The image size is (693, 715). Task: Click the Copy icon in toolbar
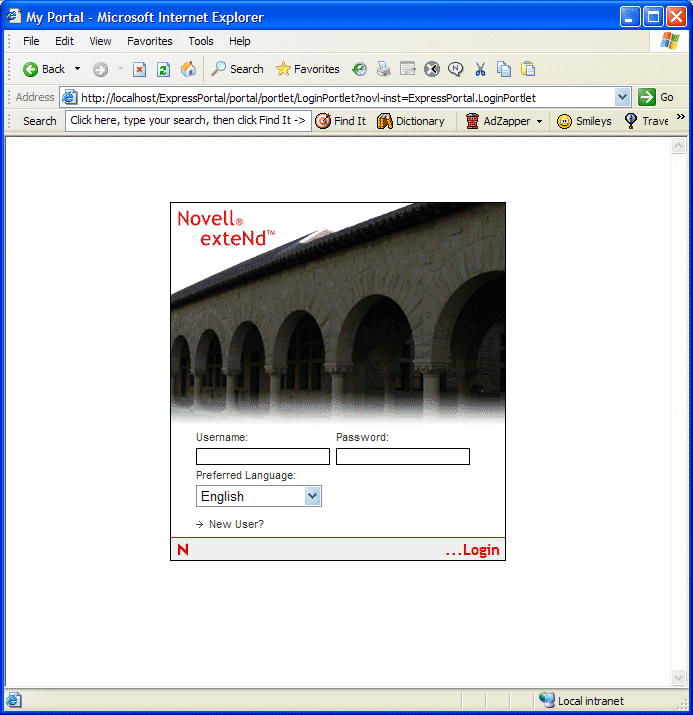click(504, 69)
